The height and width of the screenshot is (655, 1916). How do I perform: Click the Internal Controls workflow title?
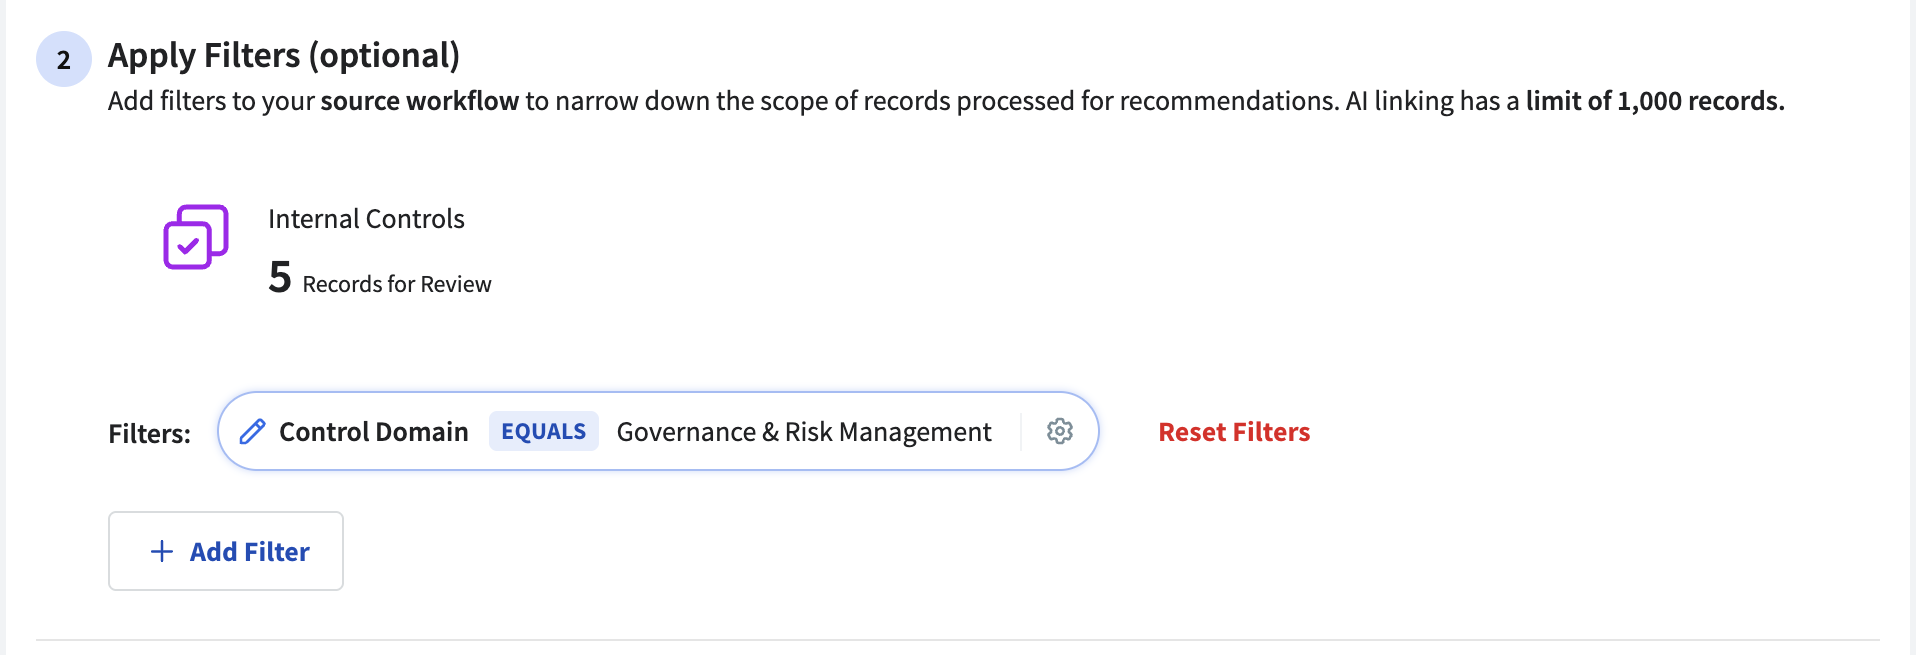click(366, 219)
